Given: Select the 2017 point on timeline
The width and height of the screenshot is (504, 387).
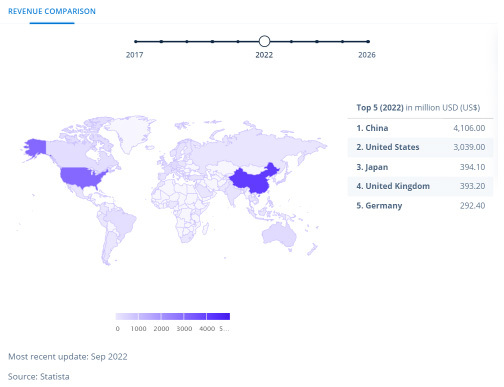Looking at the screenshot, I should [136, 42].
